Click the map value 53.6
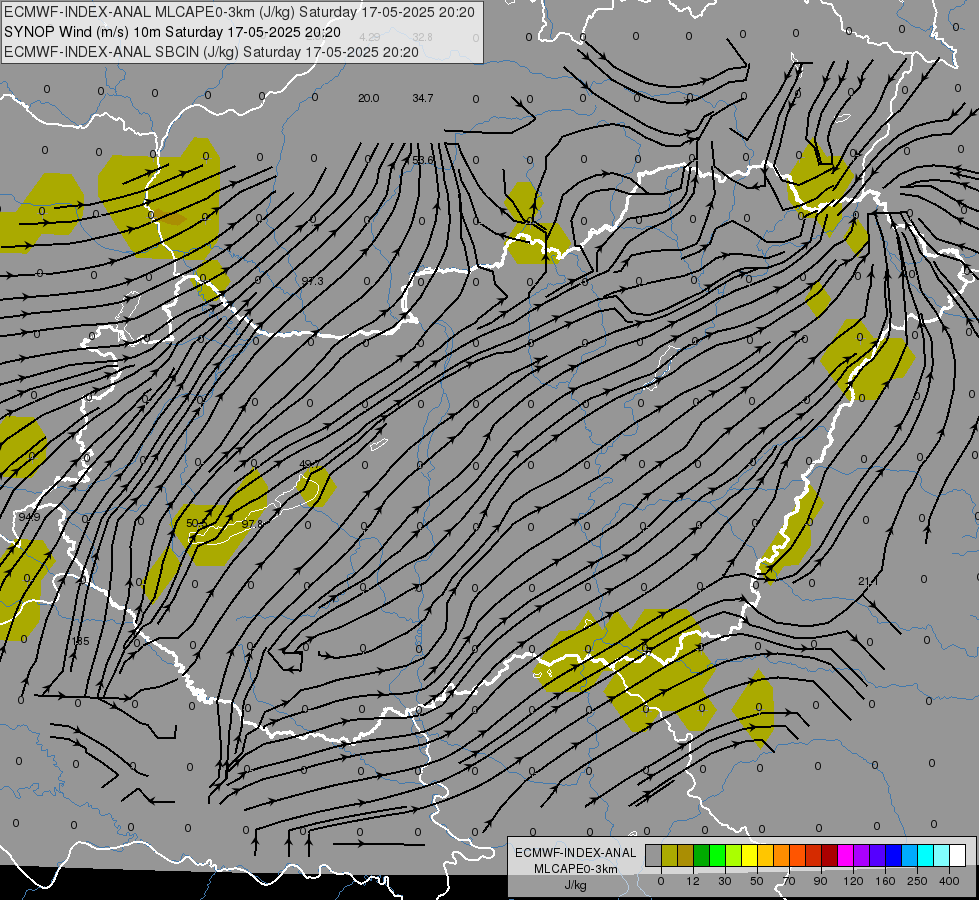Image resolution: width=979 pixels, height=900 pixels. click(x=423, y=161)
